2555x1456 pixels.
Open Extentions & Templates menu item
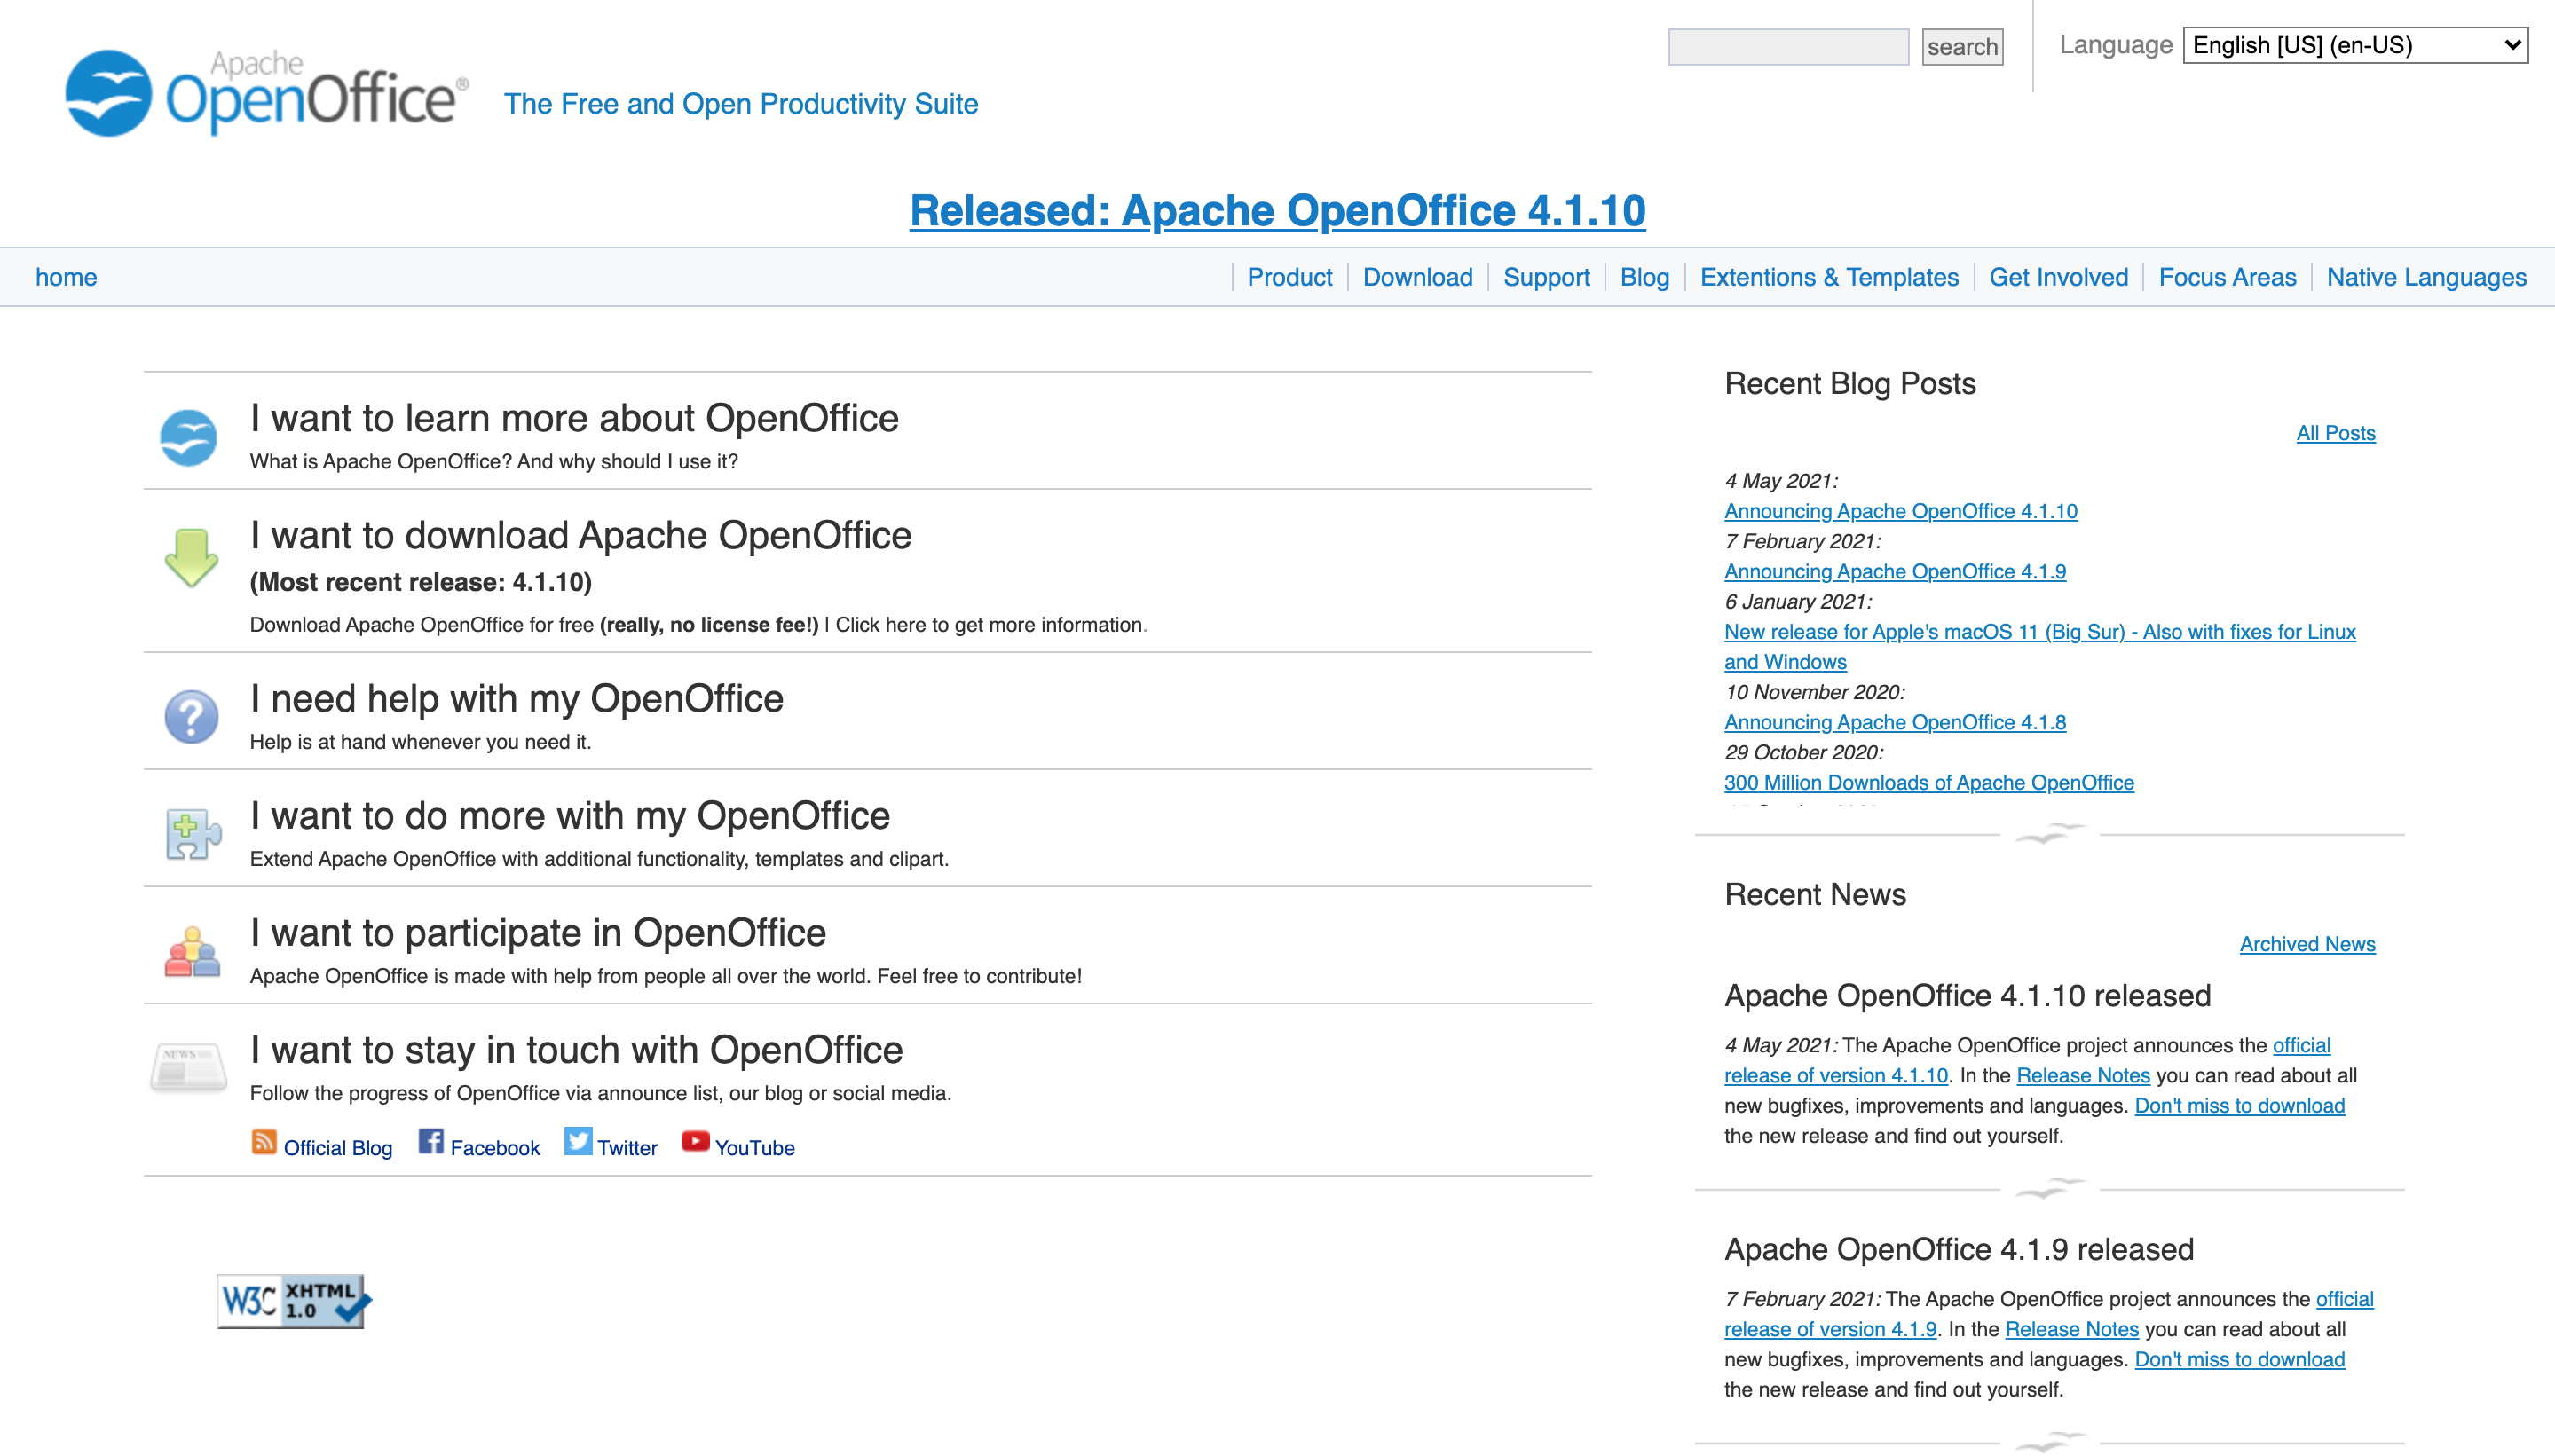[1829, 277]
